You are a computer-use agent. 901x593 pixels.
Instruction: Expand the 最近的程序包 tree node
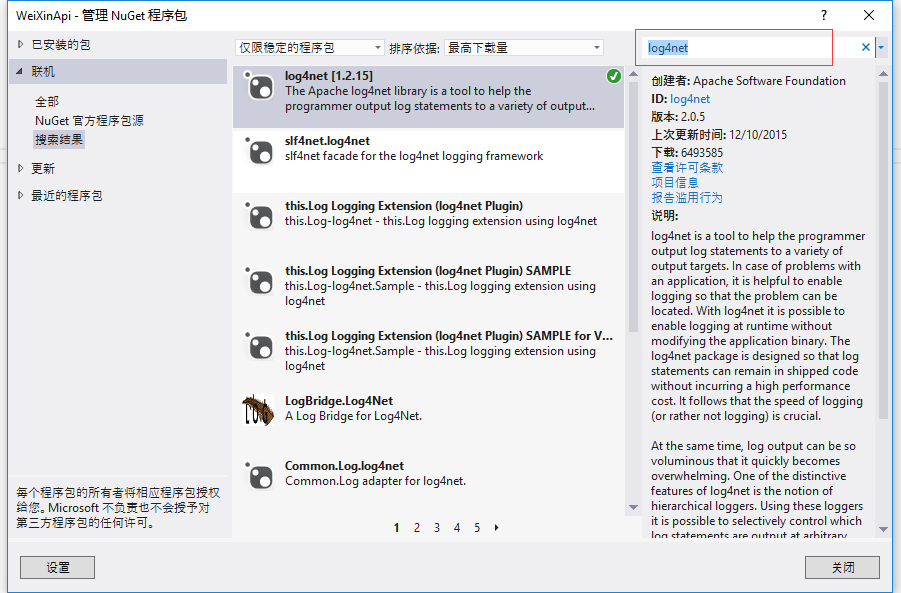pos(21,195)
